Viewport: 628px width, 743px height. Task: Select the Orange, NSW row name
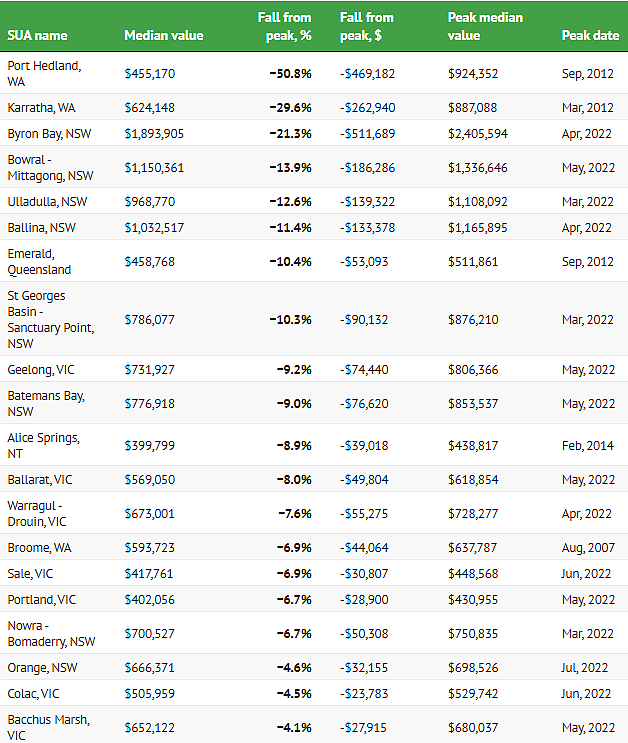click(42, 668)
